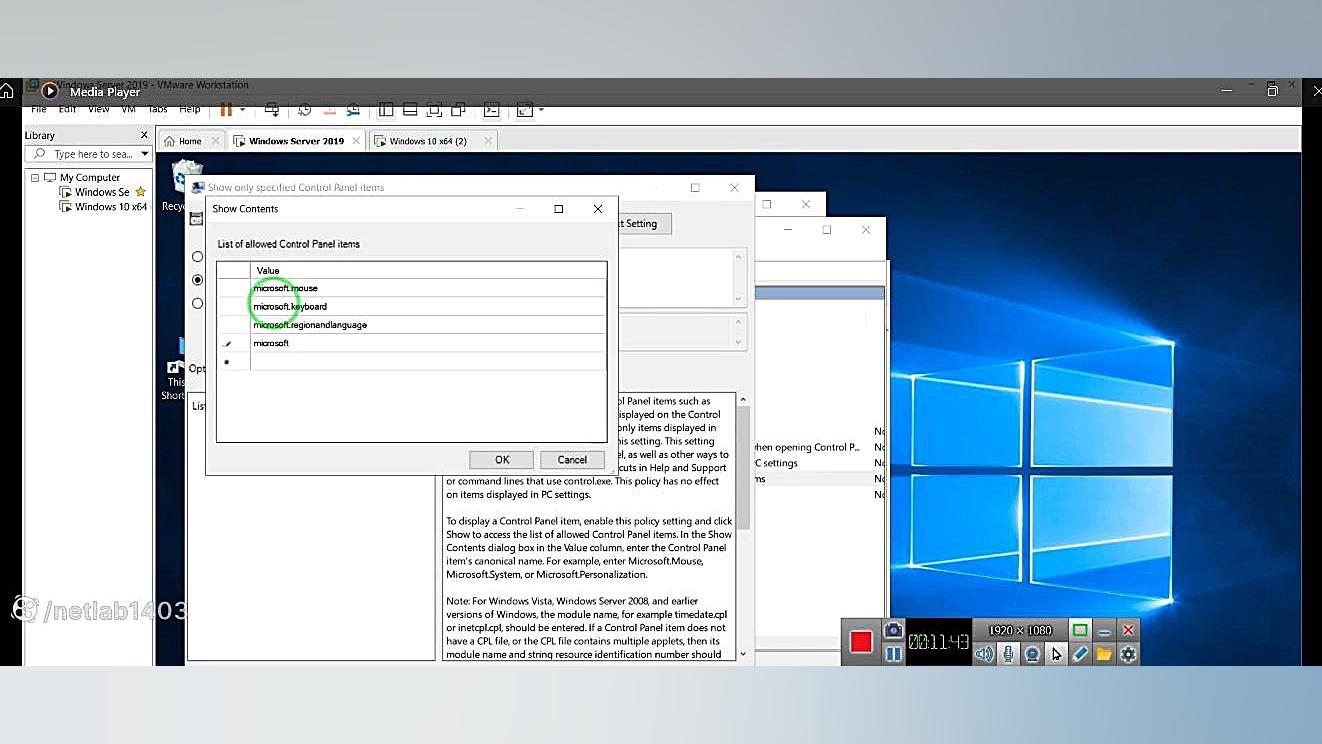Click Send Ctrl+Alt+Del toolbar icon

click(x=271, y=110)
